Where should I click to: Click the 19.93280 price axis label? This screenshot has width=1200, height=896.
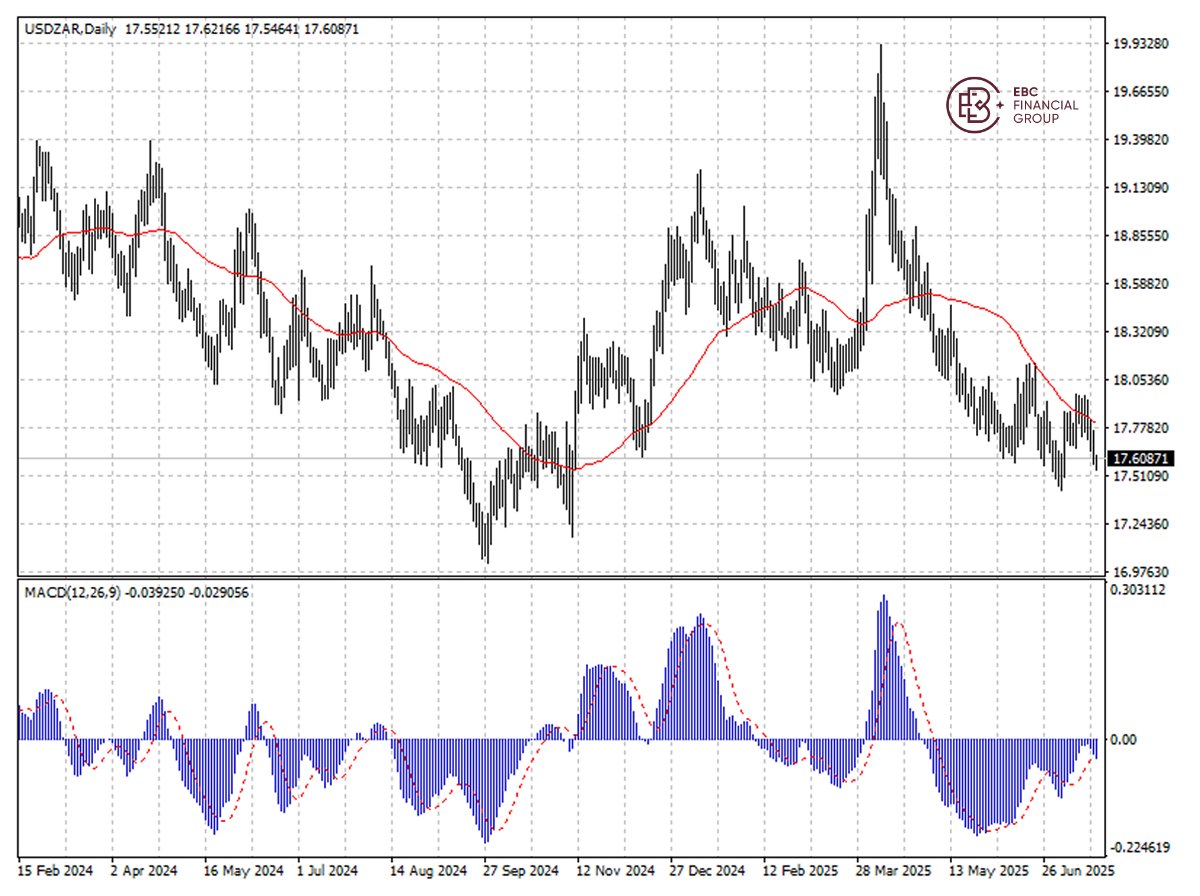1140,43
